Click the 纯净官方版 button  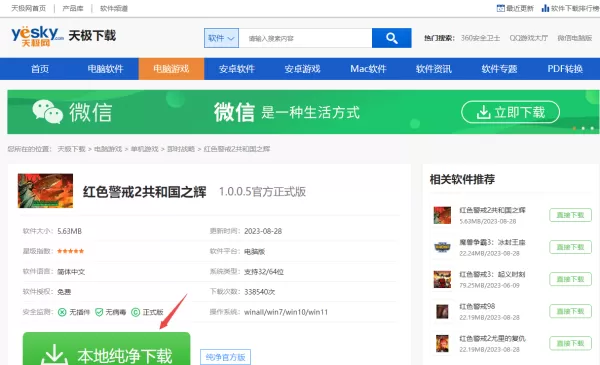point(225,357)
